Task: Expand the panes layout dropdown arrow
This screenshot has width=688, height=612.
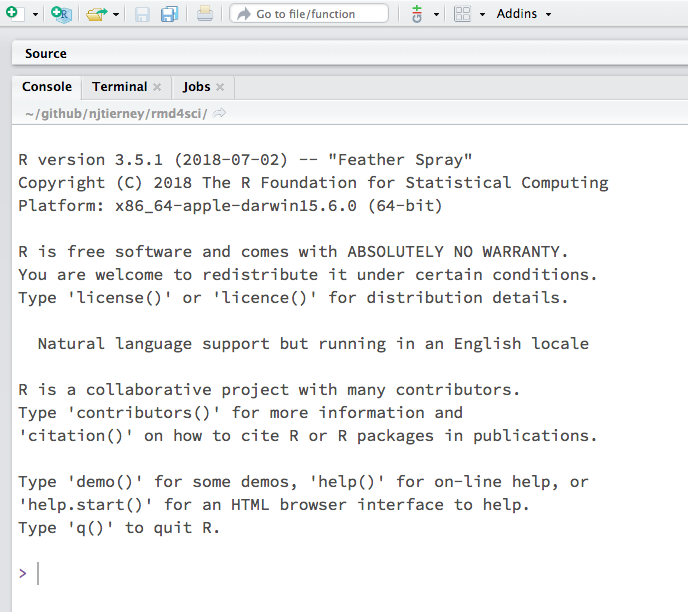Action: [x=482, y=14]
